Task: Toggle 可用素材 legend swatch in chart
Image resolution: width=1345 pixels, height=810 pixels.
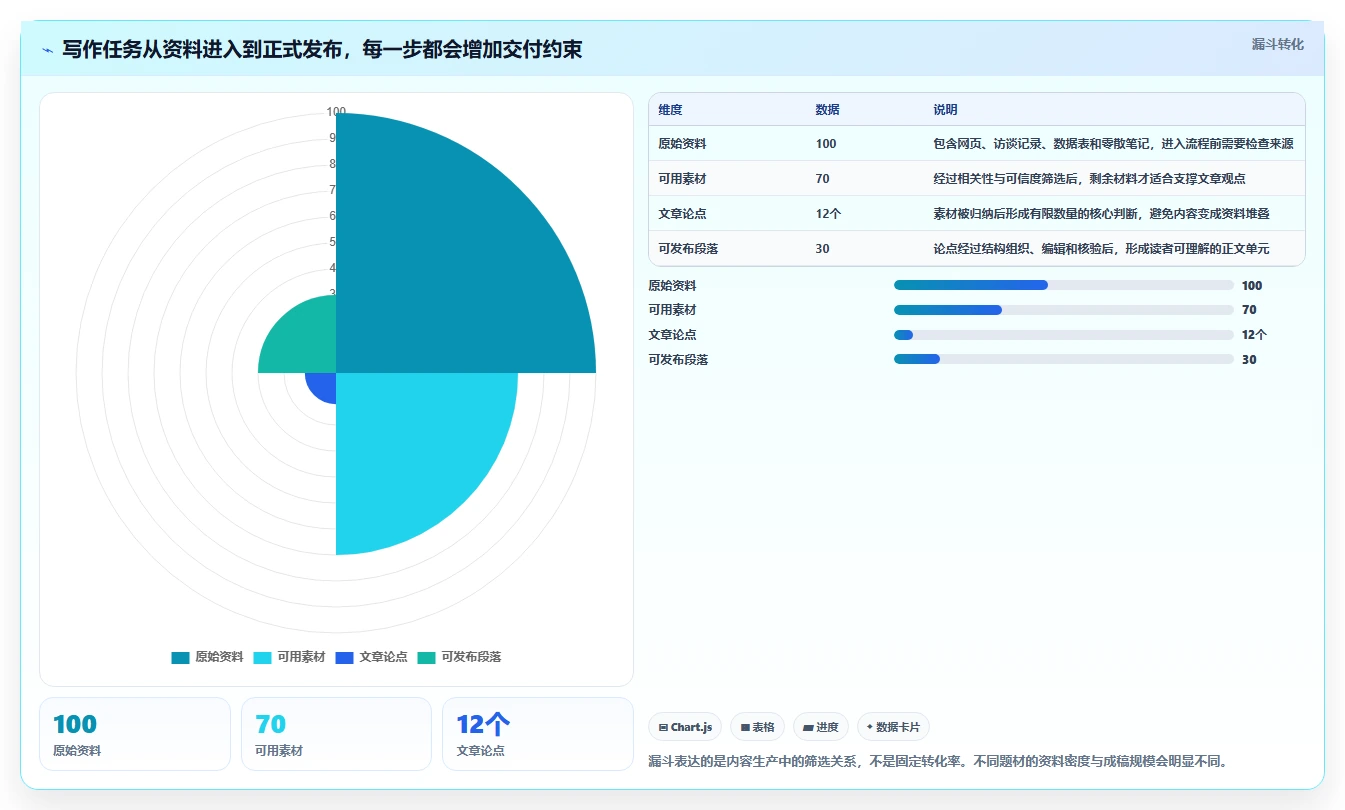Action: 262,658
